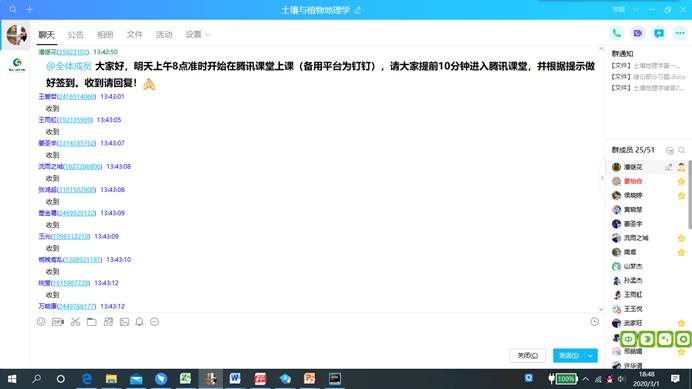The image size is (692, 389).
Task: Open Word from the taskbar
Action: (x=235, y=378)
